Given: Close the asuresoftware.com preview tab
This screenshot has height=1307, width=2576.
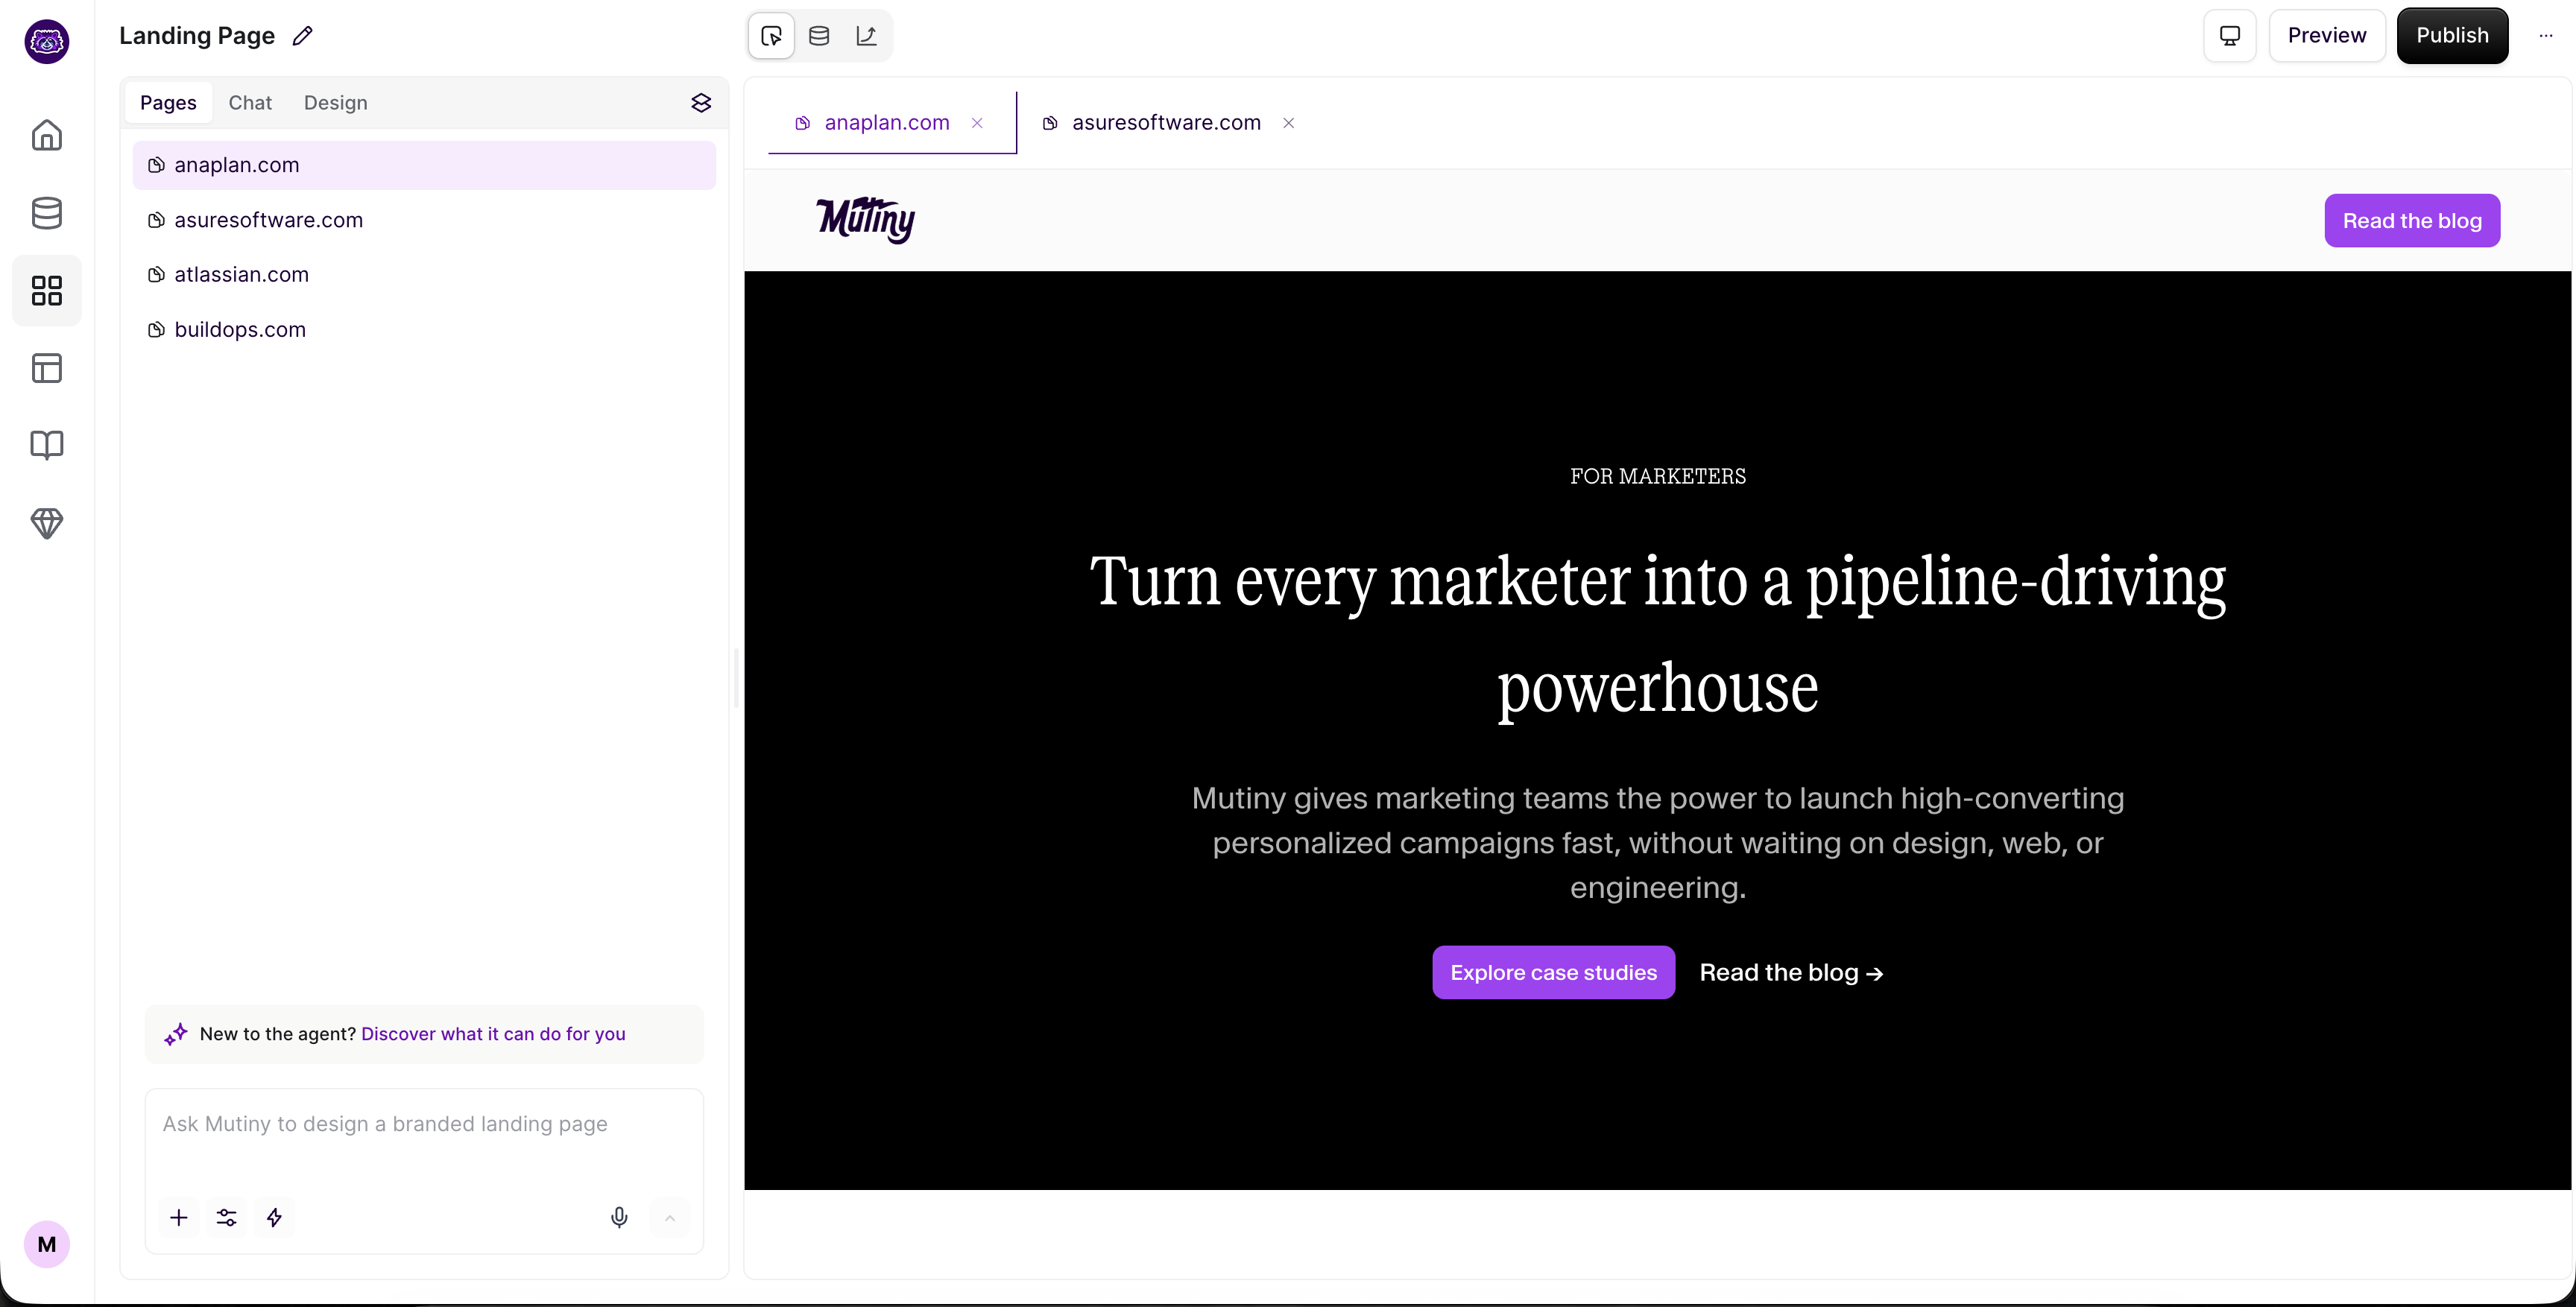Looking at the screenshot, I should tap(1289, 123).
